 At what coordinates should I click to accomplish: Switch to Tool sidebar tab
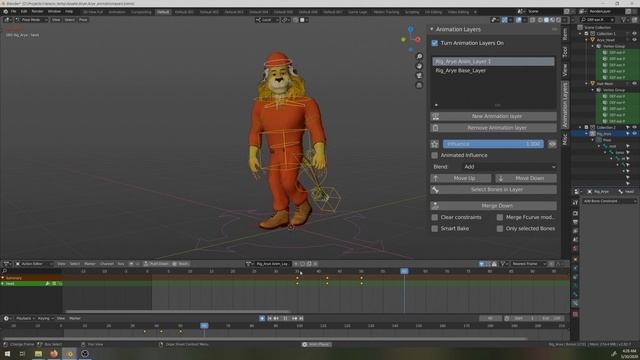click(x=565, y=51)
